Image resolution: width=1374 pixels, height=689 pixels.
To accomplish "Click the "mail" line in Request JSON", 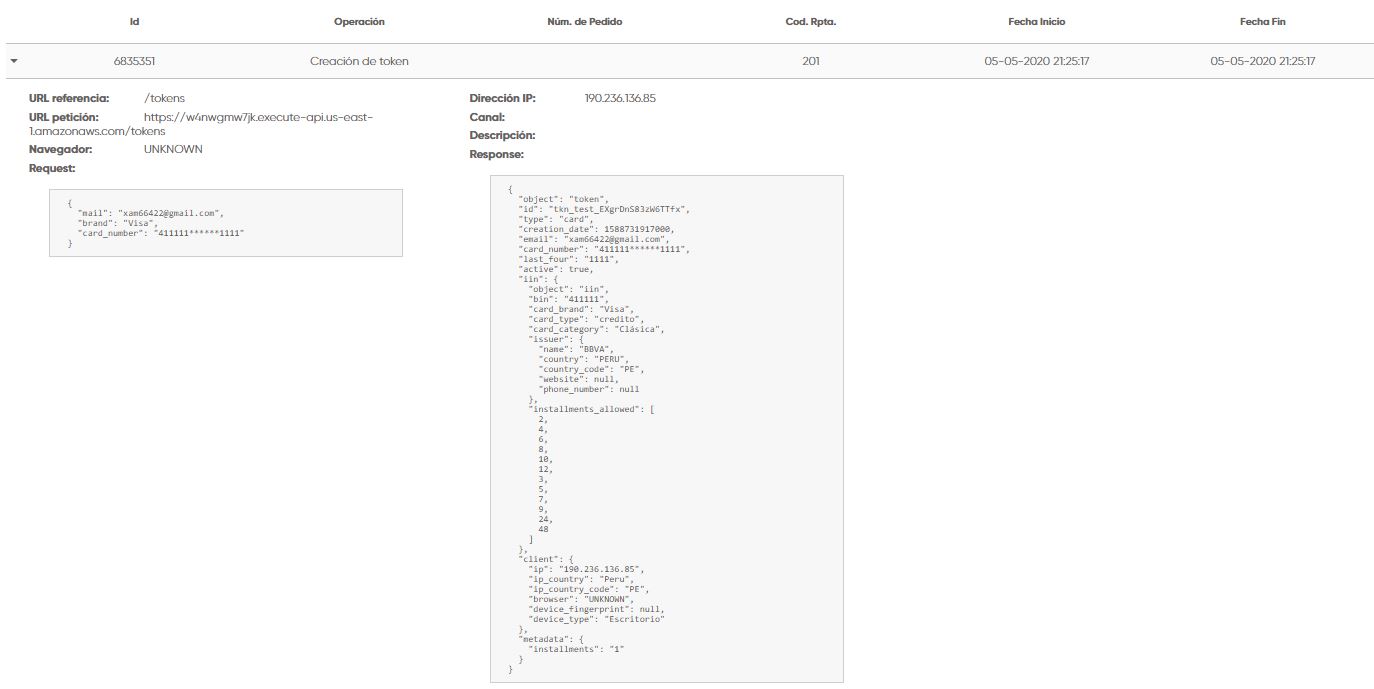I will tap(150, 213).
